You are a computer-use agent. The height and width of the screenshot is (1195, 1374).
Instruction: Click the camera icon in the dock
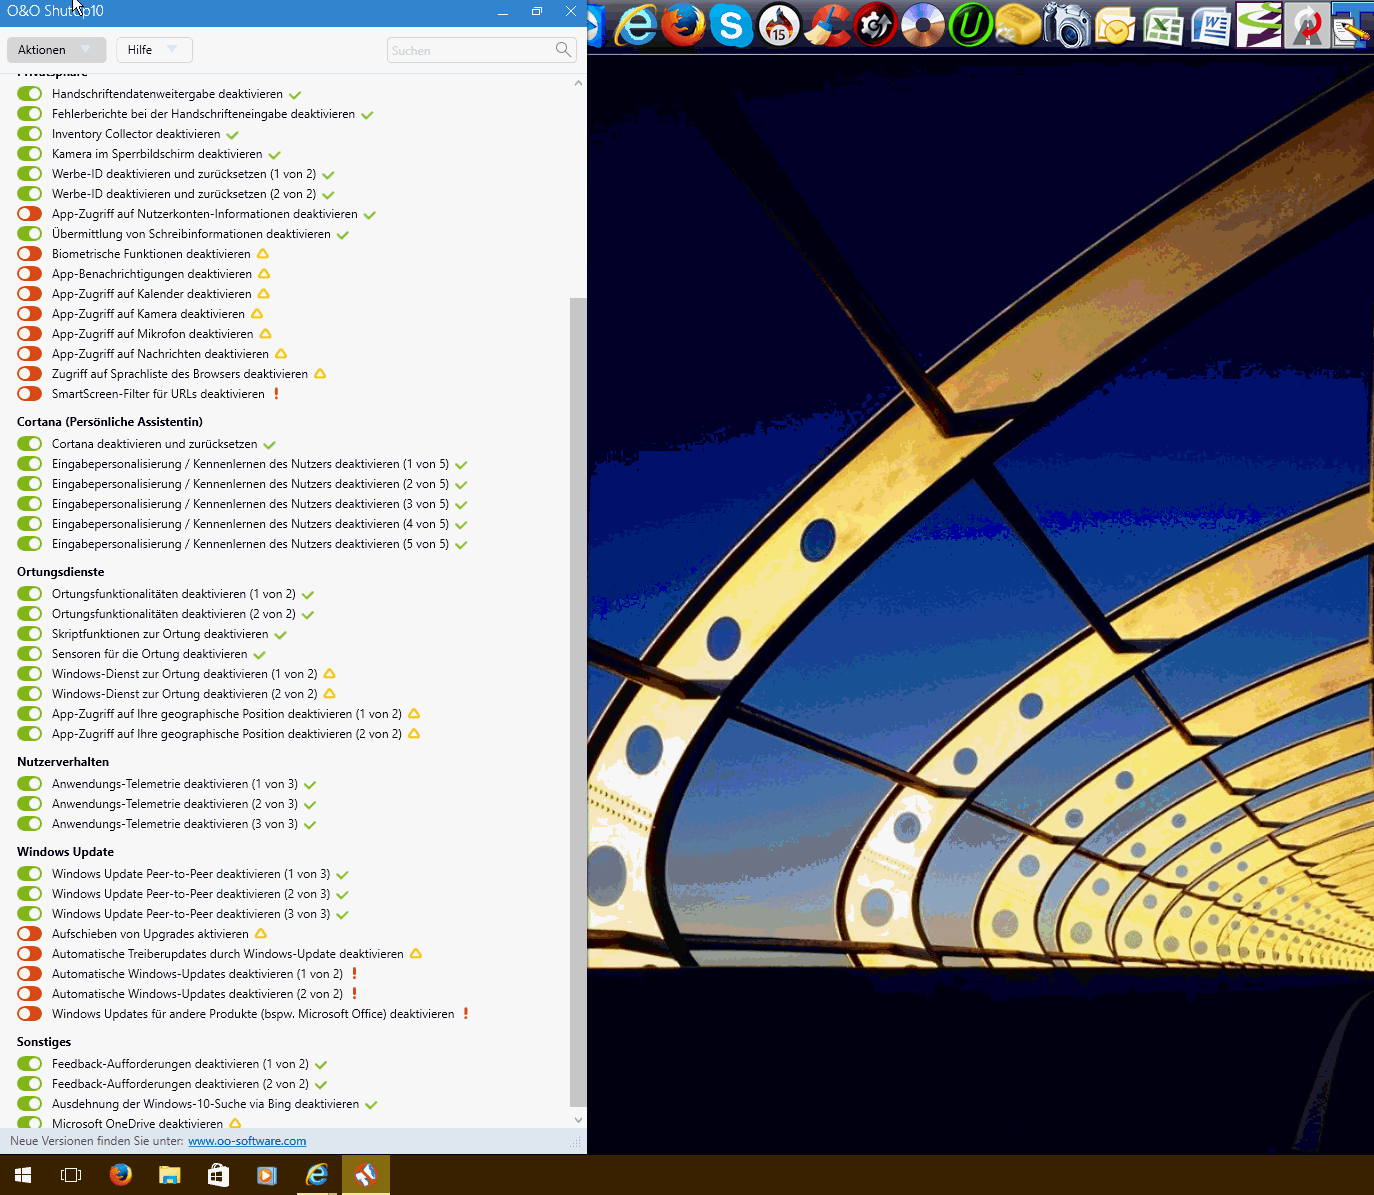click(x=1066, y=26)
